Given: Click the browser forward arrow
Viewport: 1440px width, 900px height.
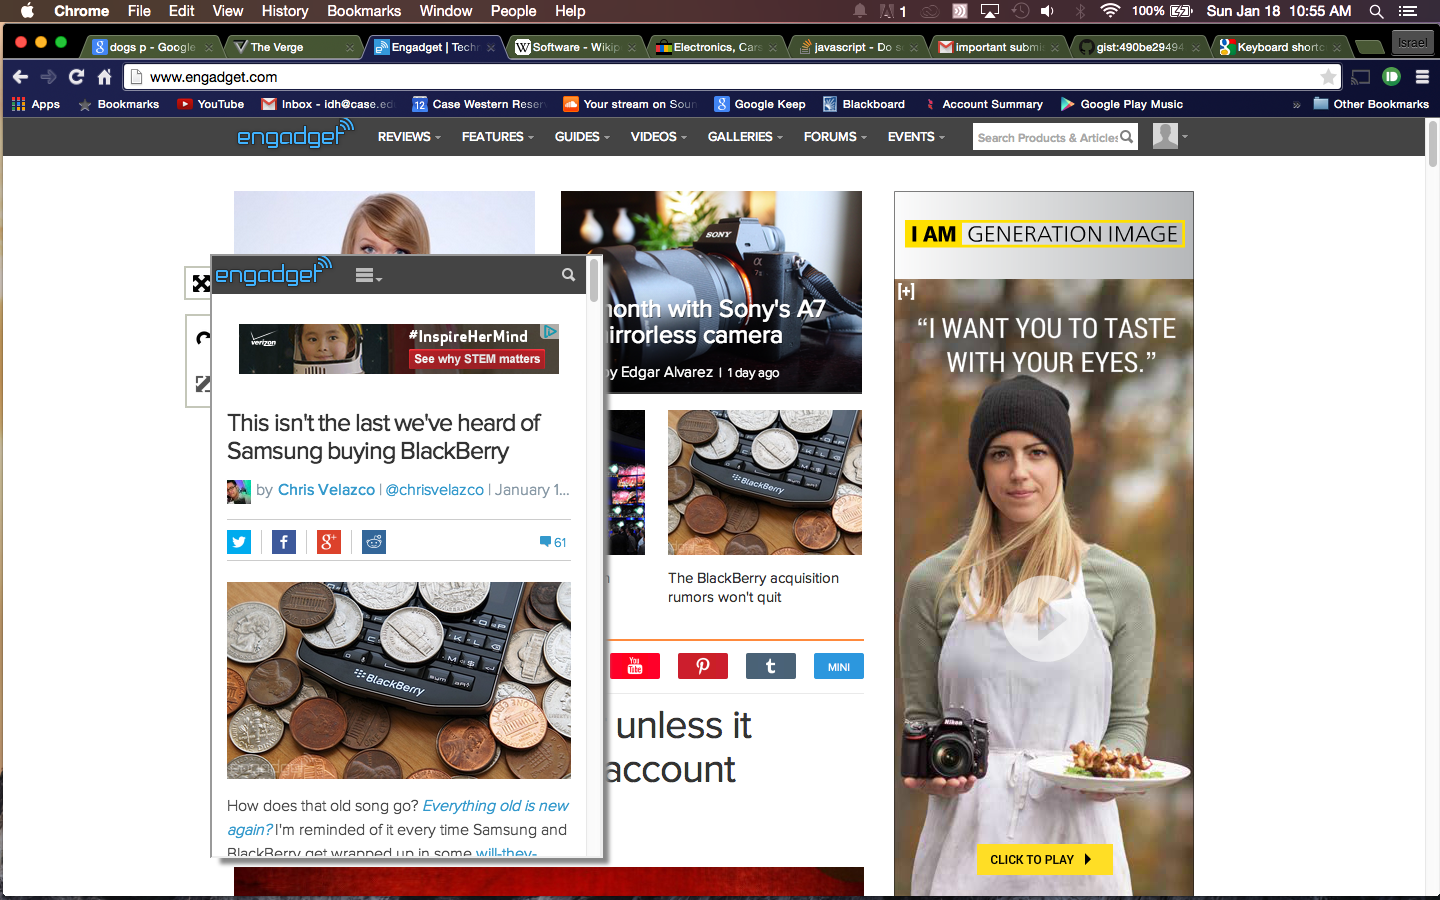Looking at the screenshot, I should (x=48, y=77).
